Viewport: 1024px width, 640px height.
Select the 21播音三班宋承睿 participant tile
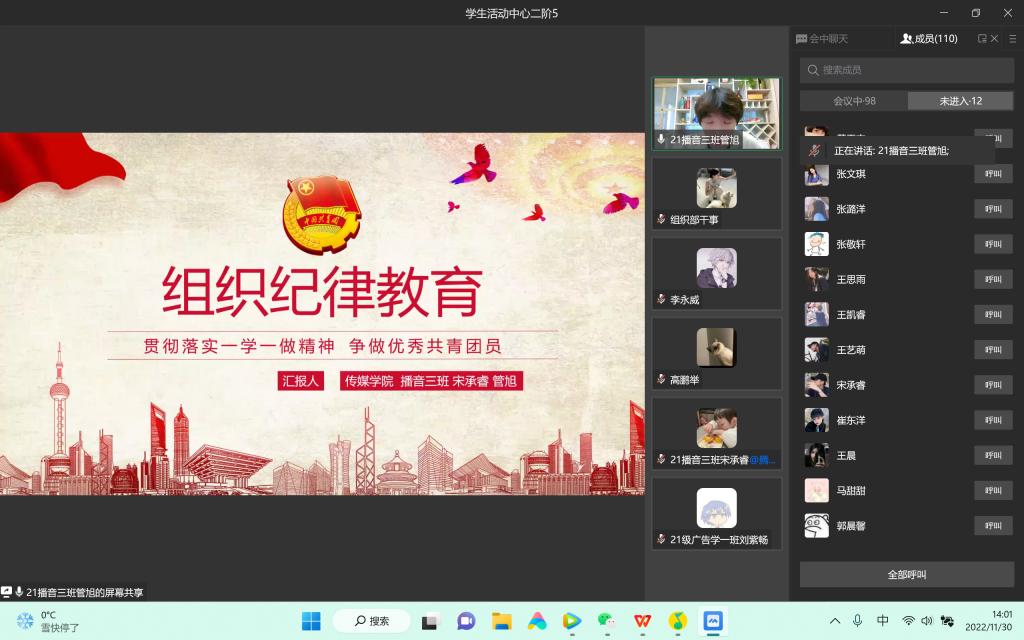click(716, 434)
